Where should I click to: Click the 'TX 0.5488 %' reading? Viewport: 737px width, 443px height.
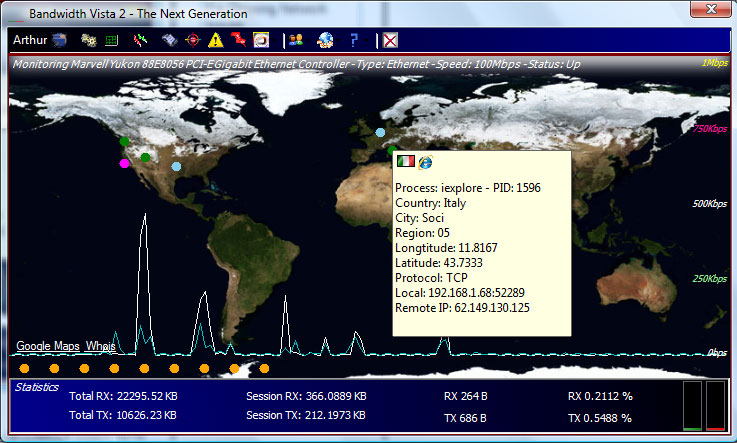600,418
